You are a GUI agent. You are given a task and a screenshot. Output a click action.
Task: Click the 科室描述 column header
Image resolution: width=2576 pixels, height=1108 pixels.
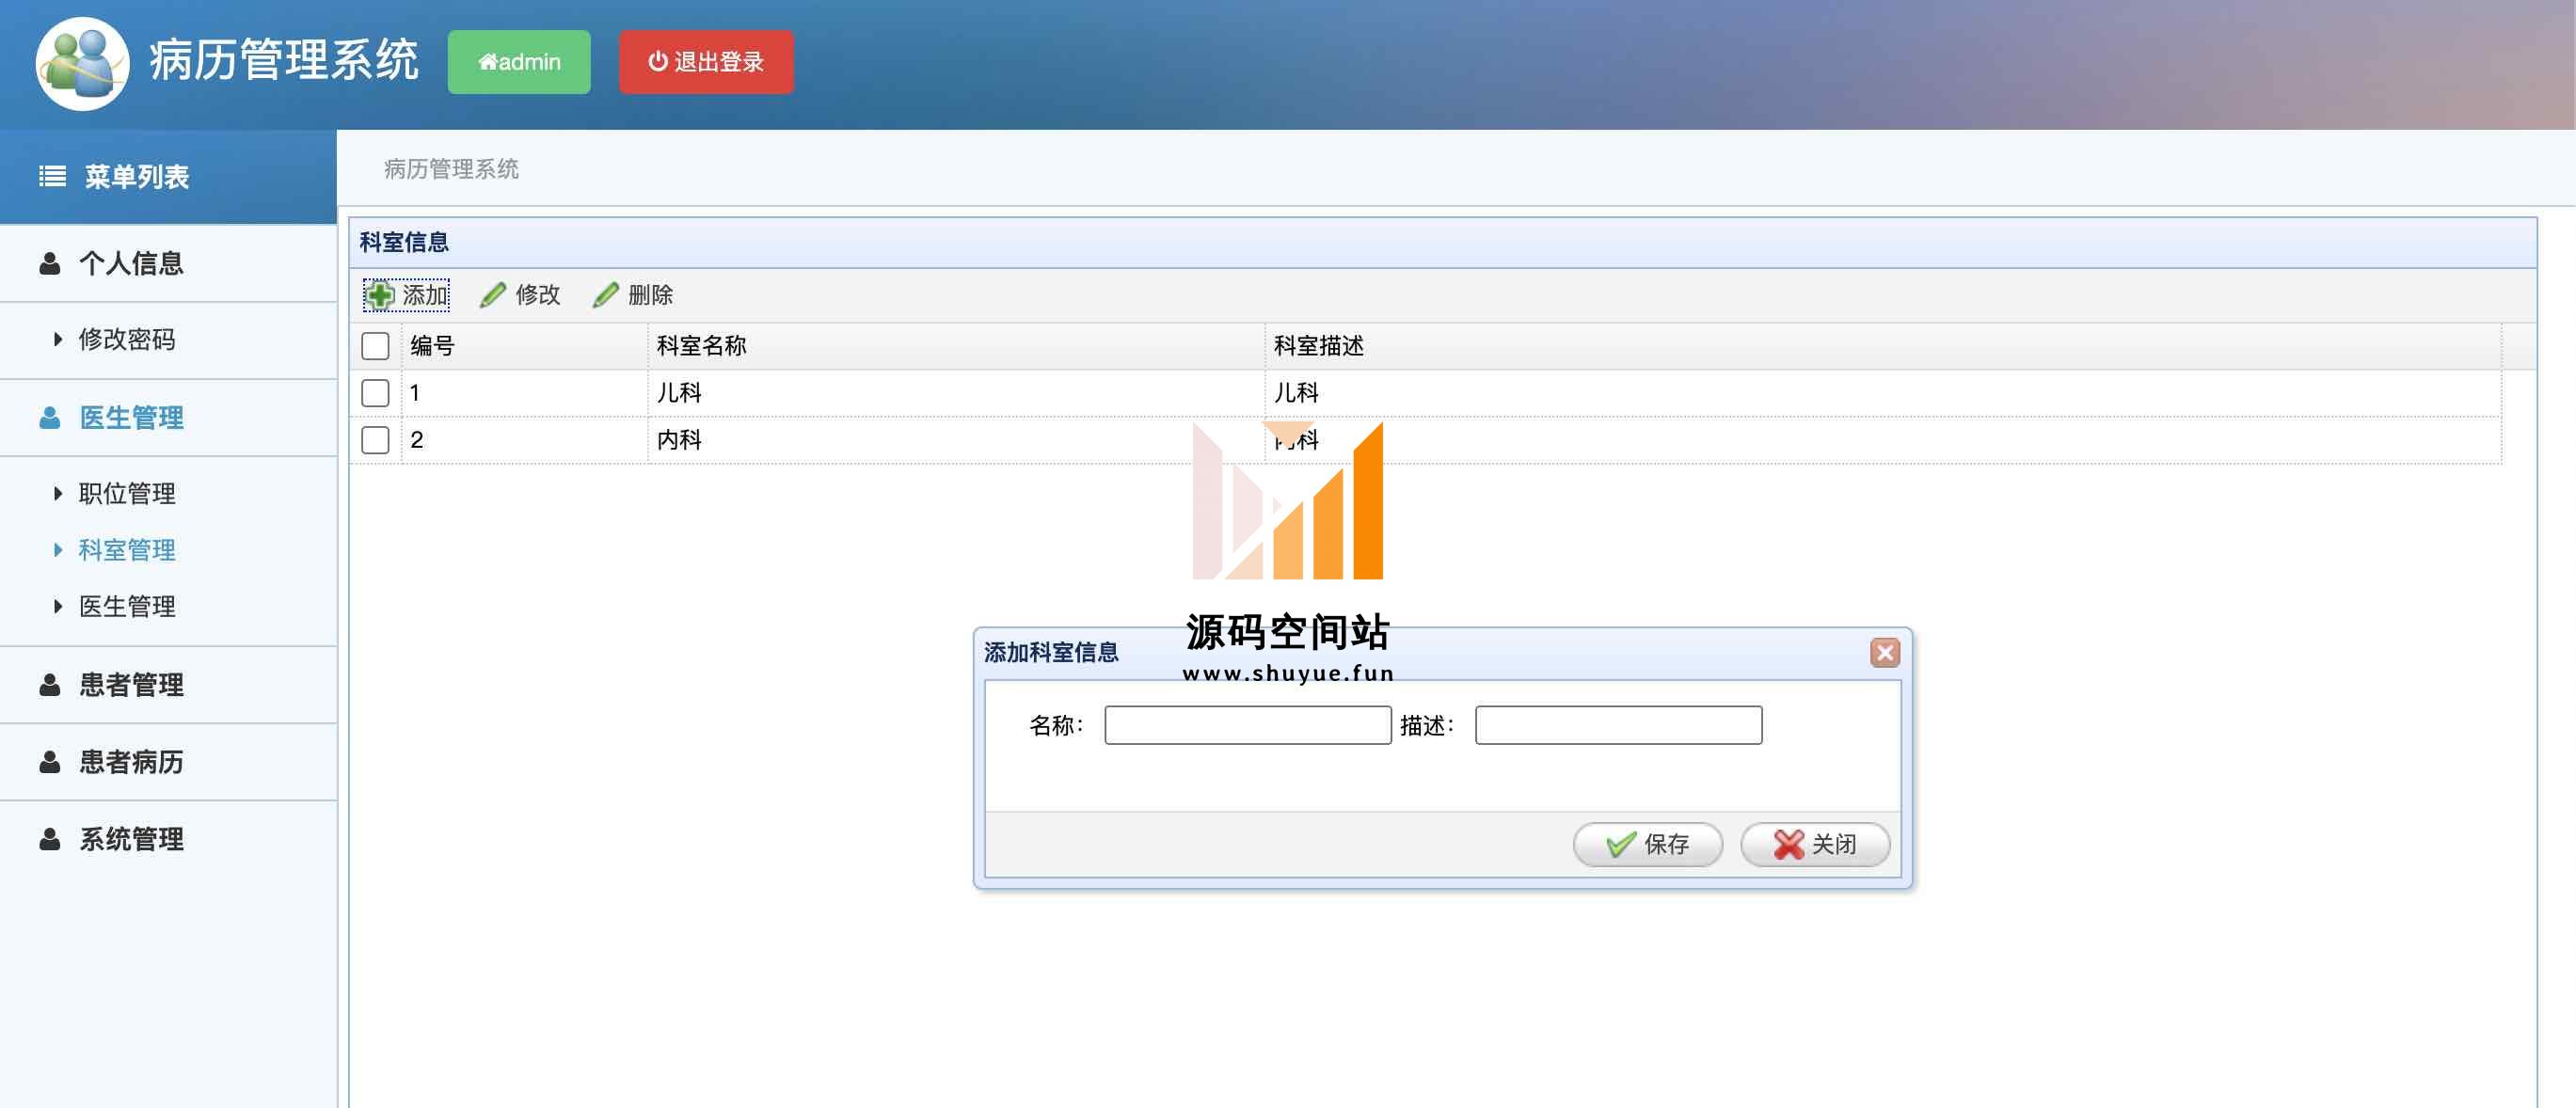pyautogui.click(x=1883, y=346)
